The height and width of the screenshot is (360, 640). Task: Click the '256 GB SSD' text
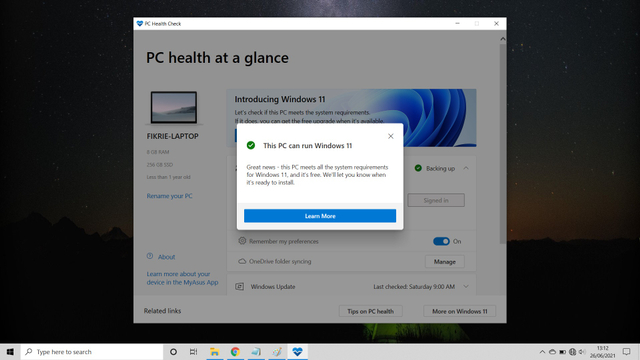(160, 165)
